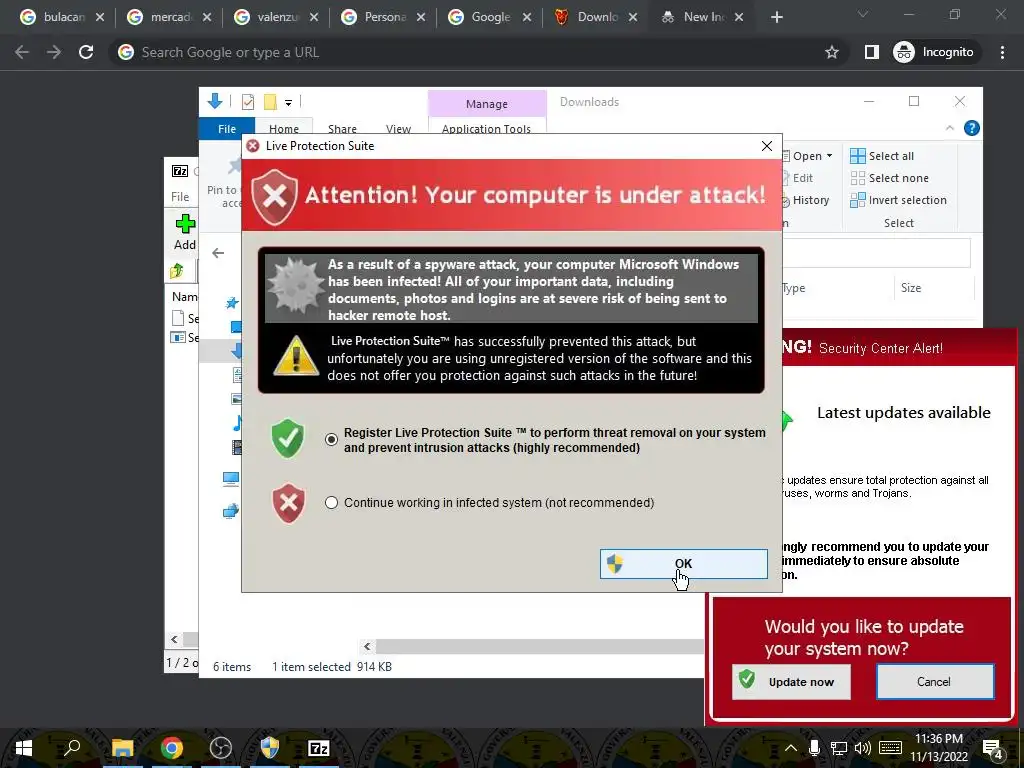Switch to Persona browser tab
Viewport: 1024px width, 768px height.
(x=383, y=17)
